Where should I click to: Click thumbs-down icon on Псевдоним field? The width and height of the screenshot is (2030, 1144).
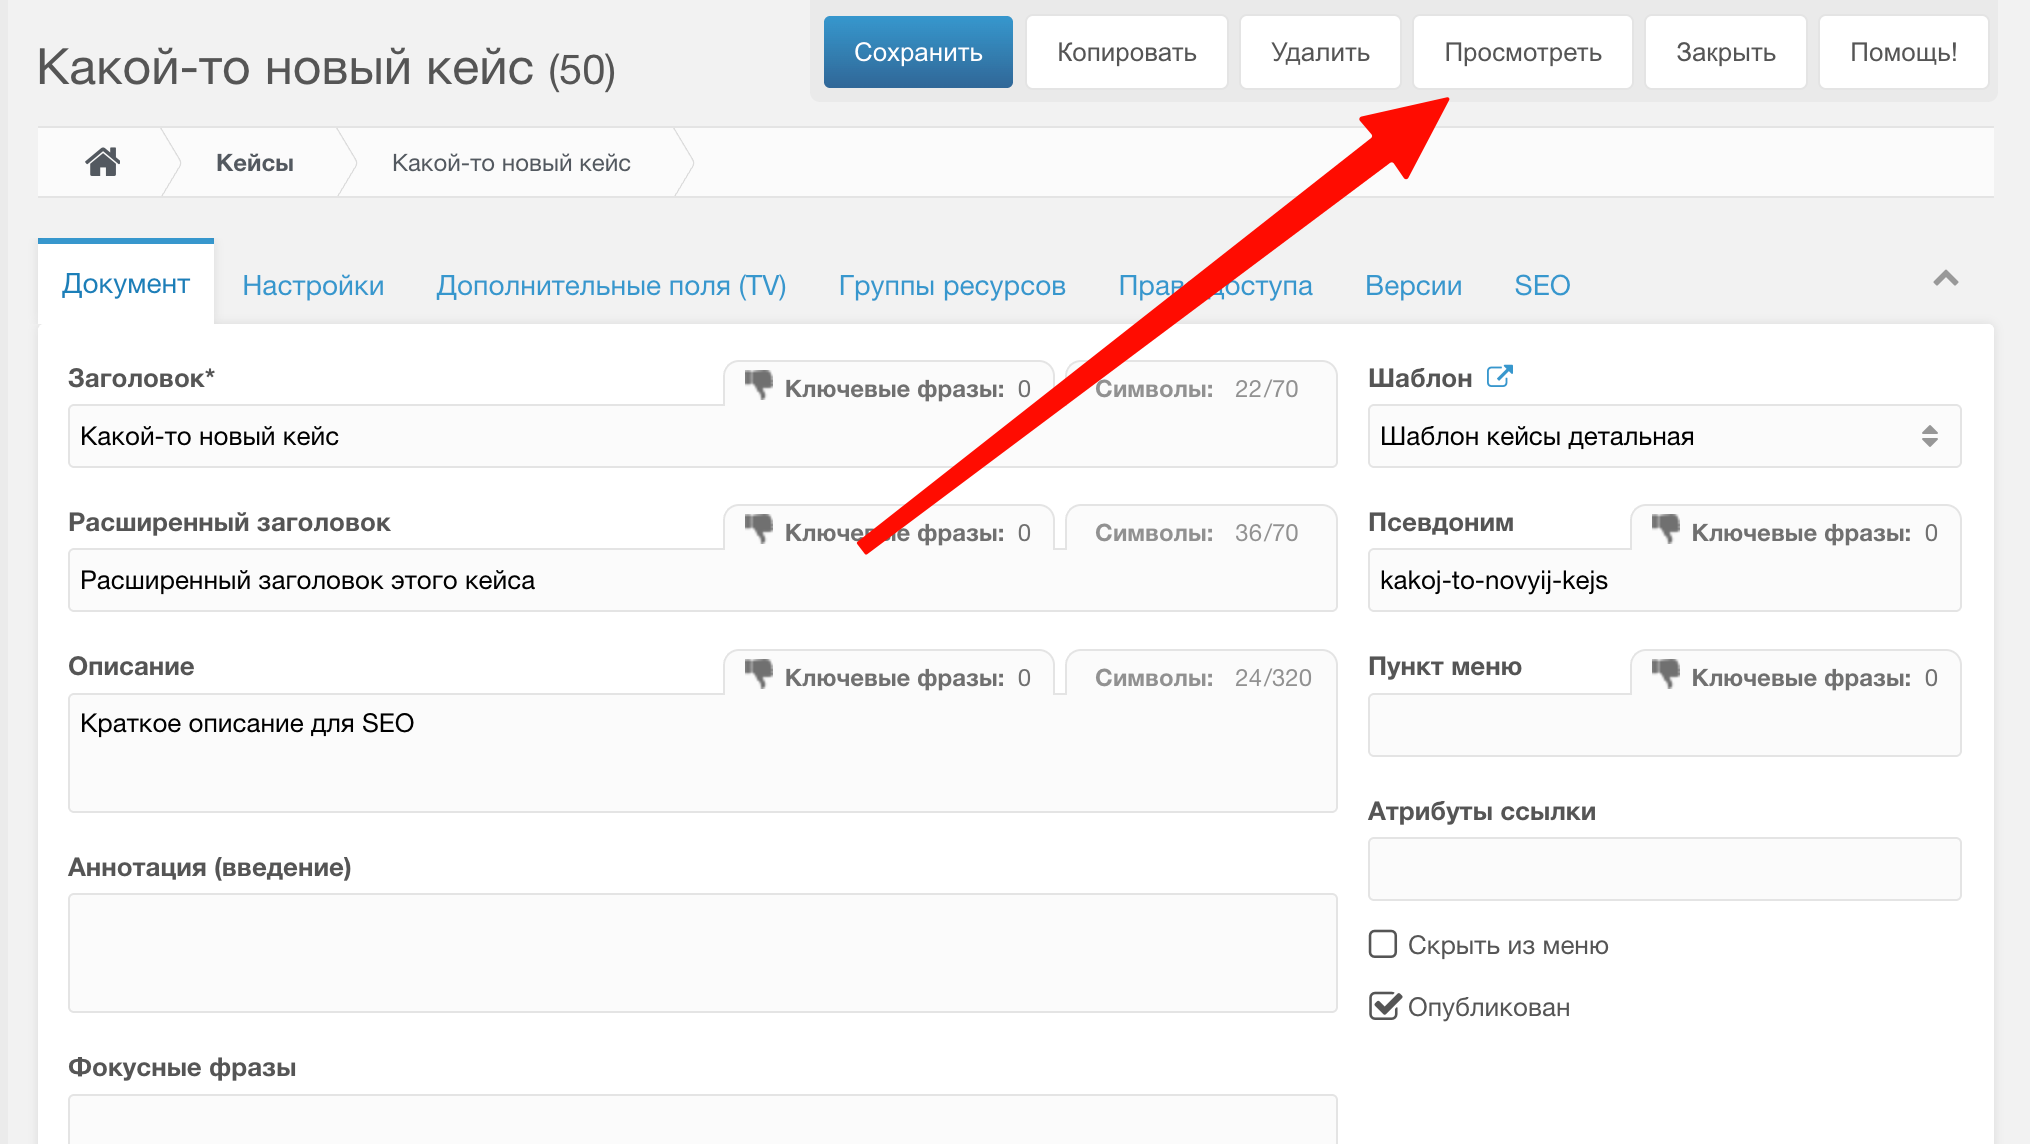coord(1666,530)
